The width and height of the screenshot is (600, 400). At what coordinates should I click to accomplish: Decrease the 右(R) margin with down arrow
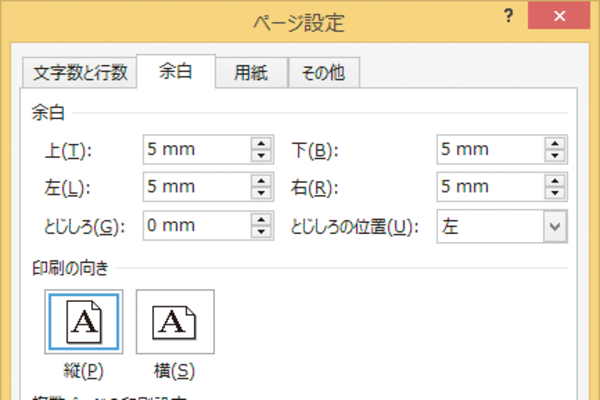click(555, 193)
